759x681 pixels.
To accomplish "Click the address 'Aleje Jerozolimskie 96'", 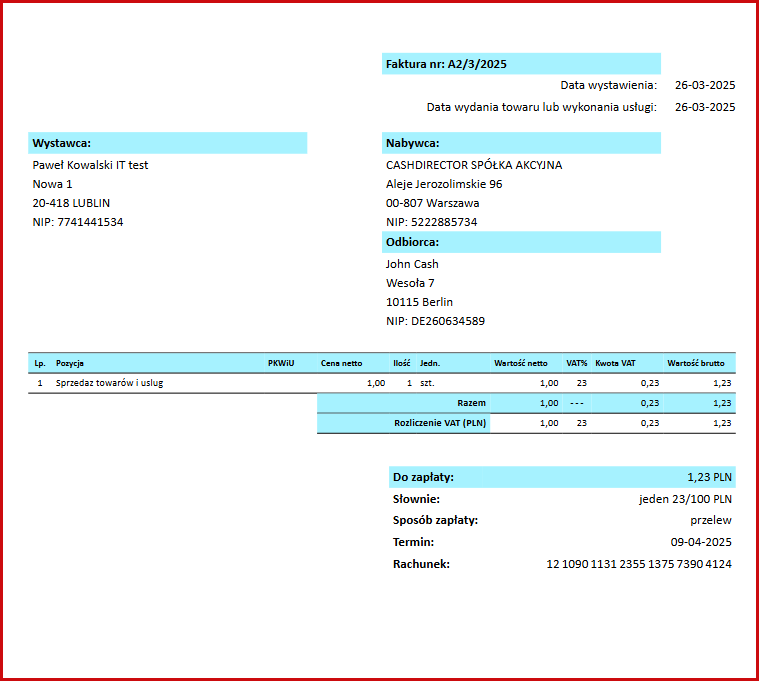I will click(444, 184).
